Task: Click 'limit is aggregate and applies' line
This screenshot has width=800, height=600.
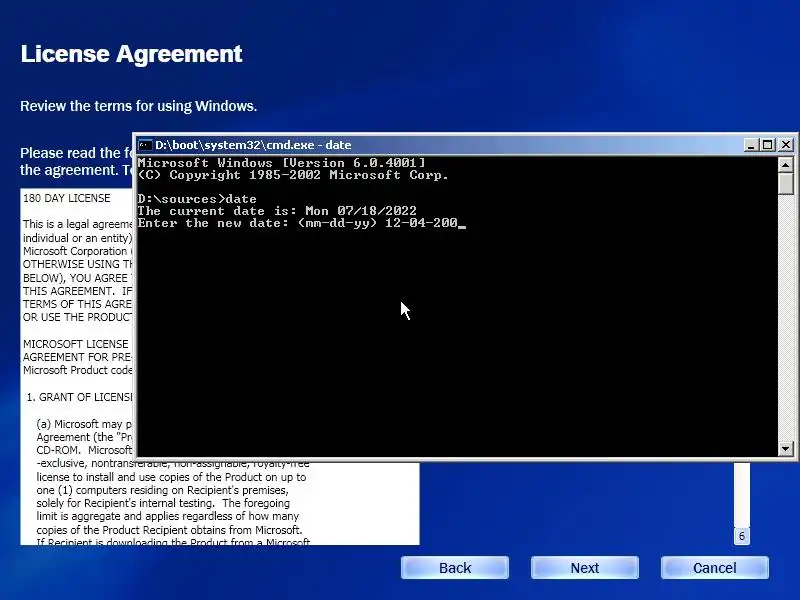Action: [x=167, y=516]
